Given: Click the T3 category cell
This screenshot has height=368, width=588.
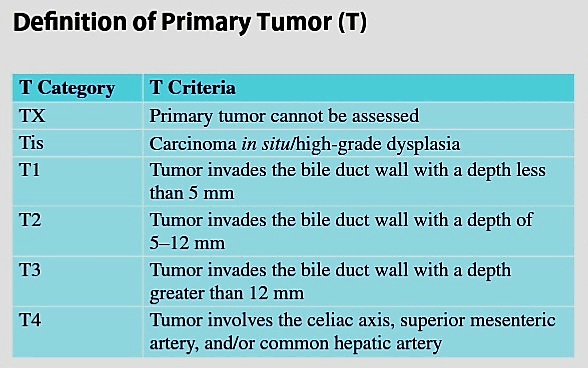Looking at the screenshot, I should pos(78,281).
